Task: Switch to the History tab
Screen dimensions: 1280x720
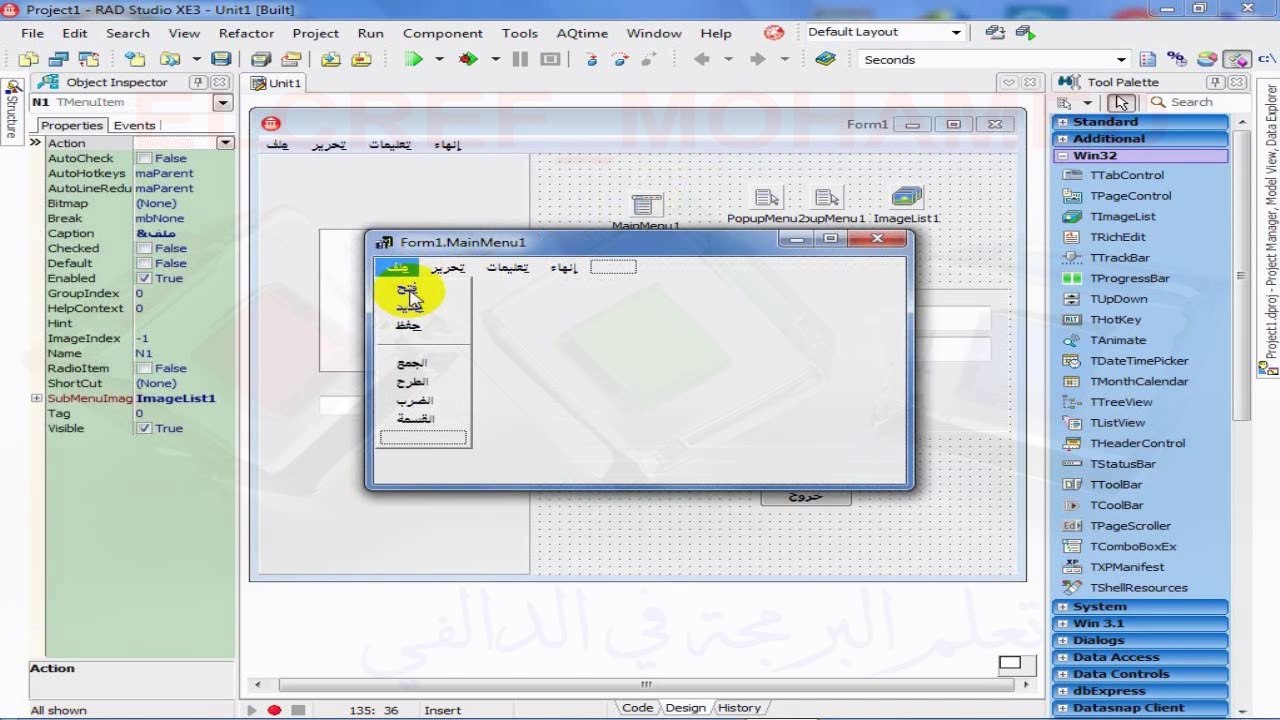Action: [x=739, y=708]
